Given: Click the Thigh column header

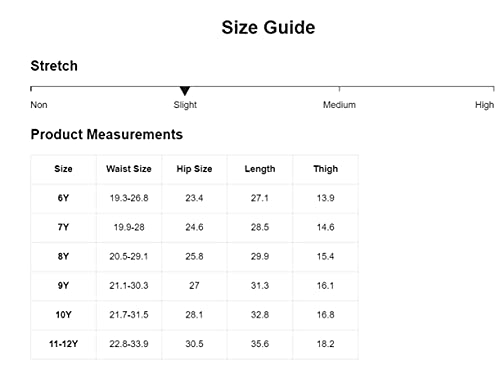Looking at the screenshot, I should 326,169.
